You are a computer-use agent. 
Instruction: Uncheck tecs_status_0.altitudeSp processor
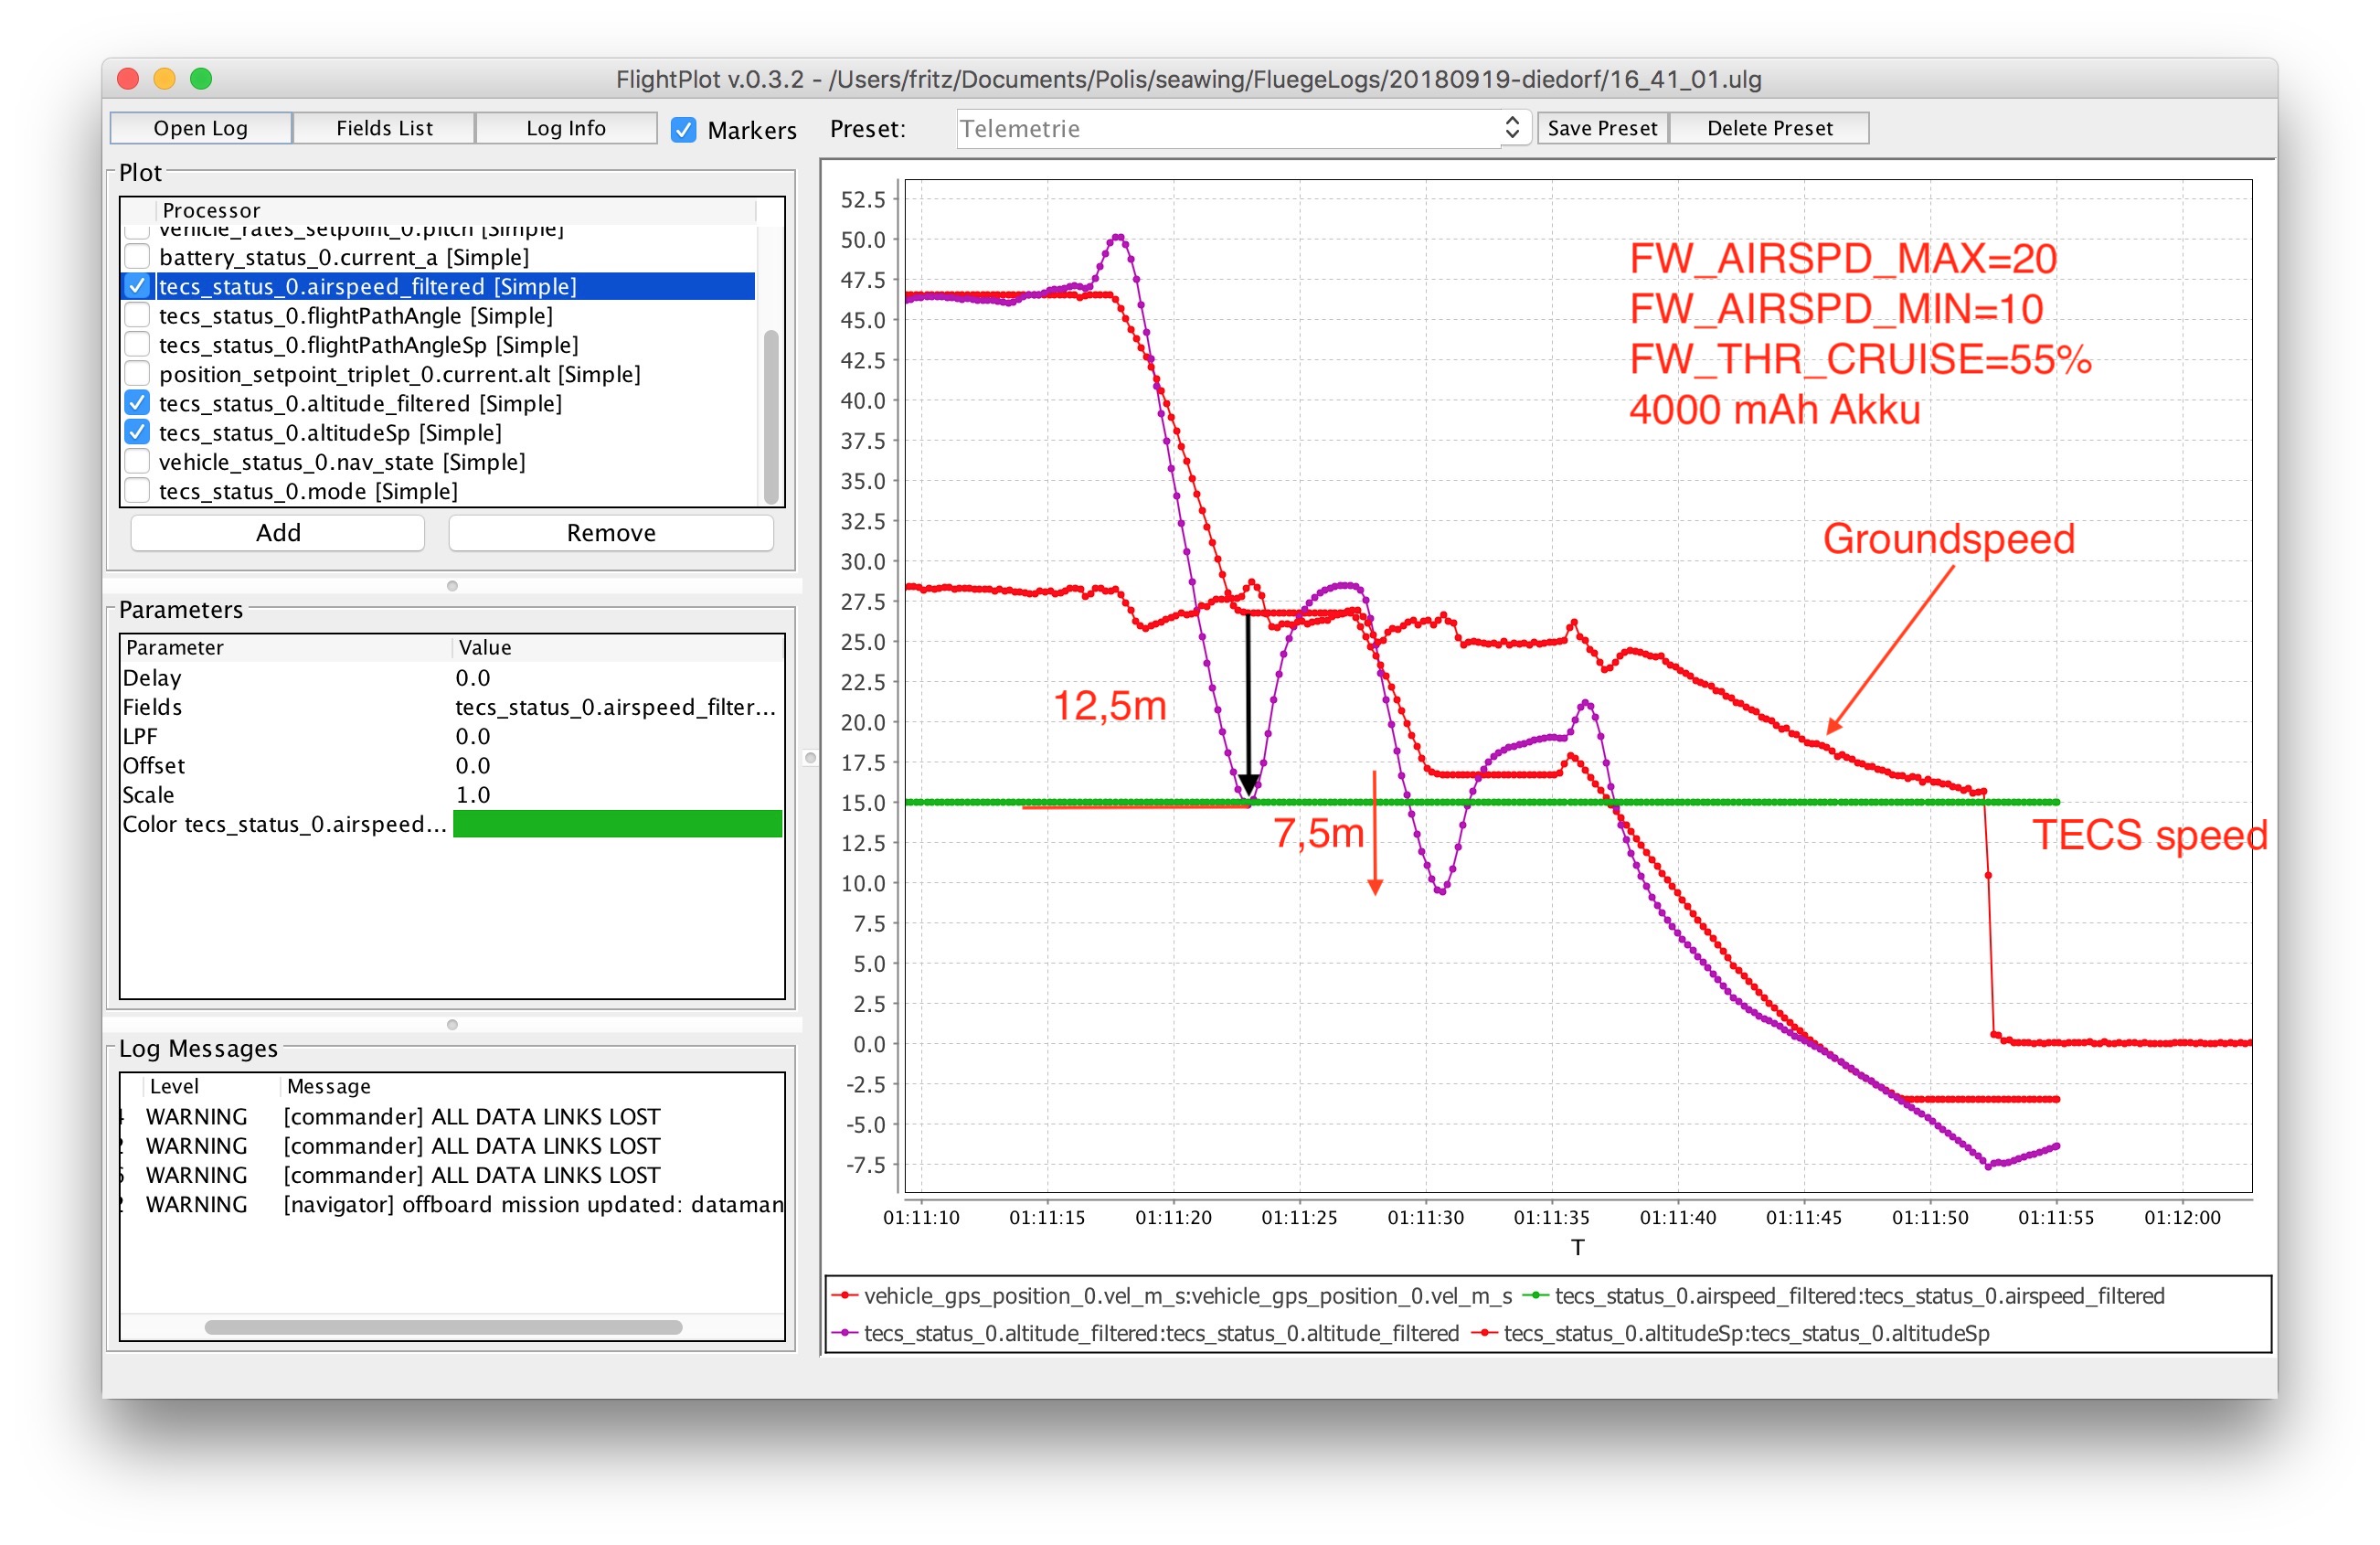138,432
